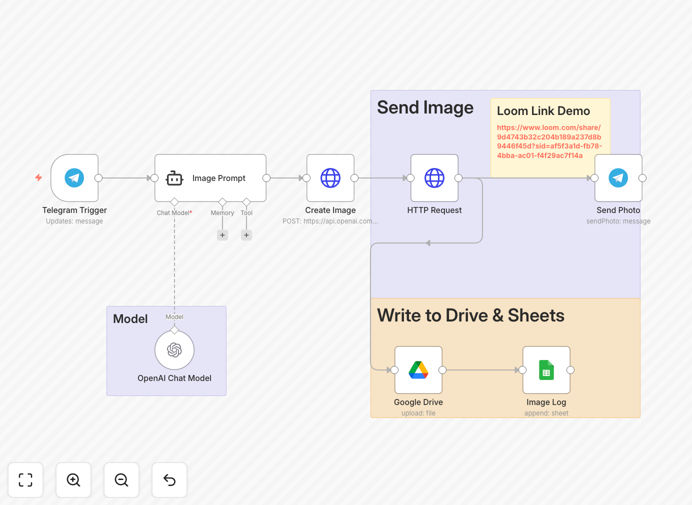Click the Google Drive output connector
This screenshot has width=692, height=505.
tap(442, 370)
